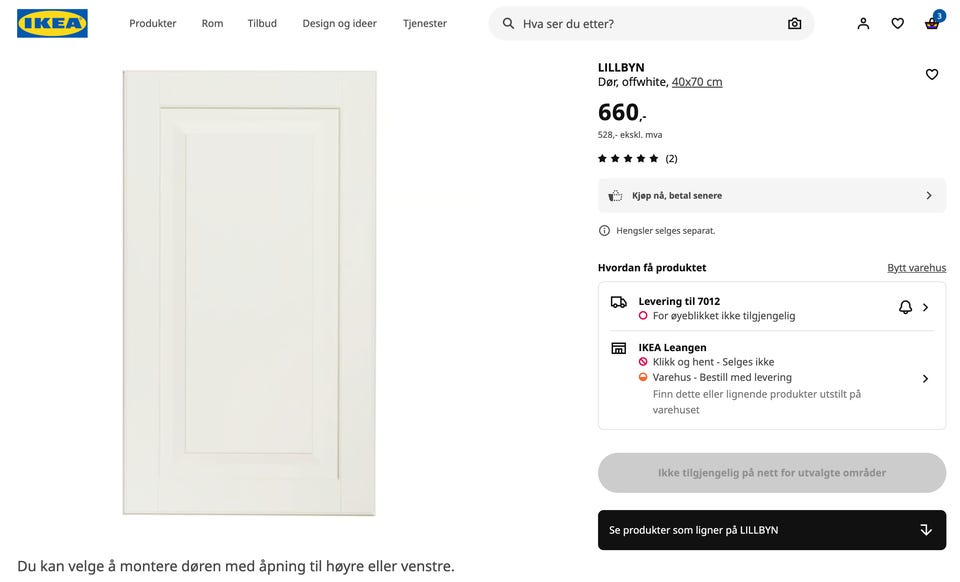Expand Levering til 7012 details
Image resolution: width=960 pixels, height=582 pixels.
[x=926, y=307]
